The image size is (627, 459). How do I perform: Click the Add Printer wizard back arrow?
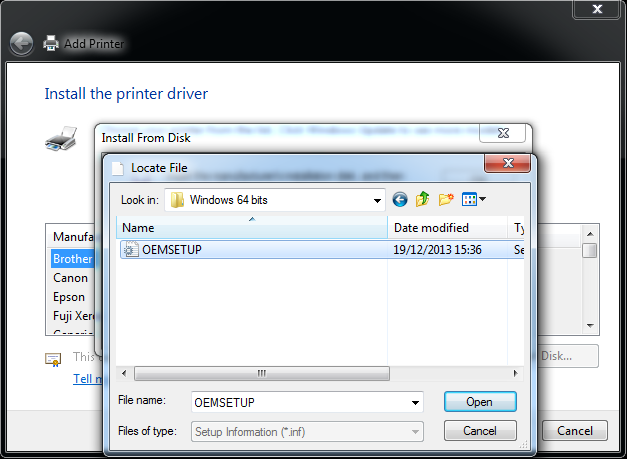[21, 43]
